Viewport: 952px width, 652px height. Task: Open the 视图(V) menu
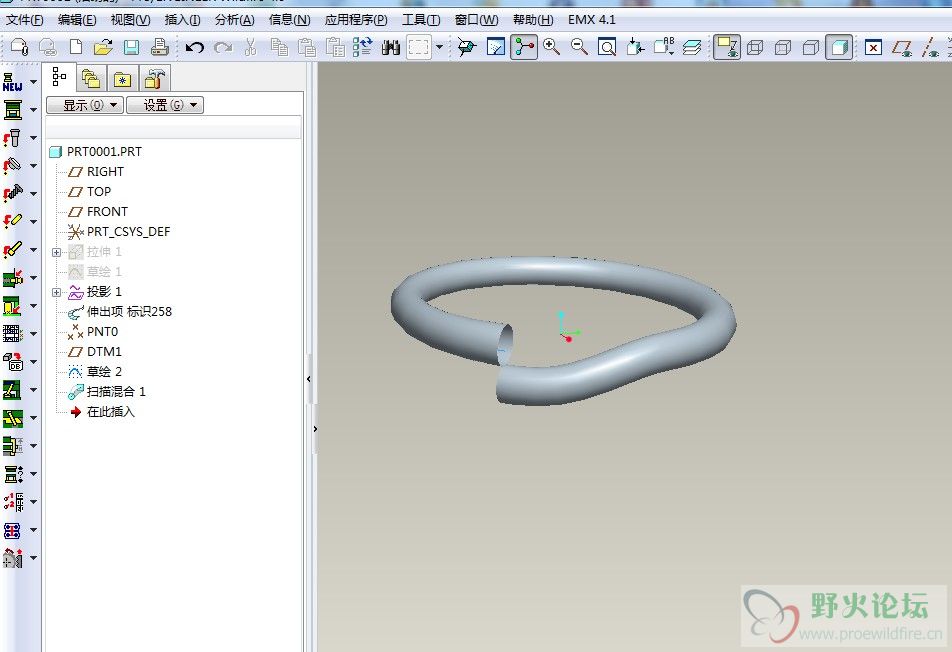pos(131,19)
